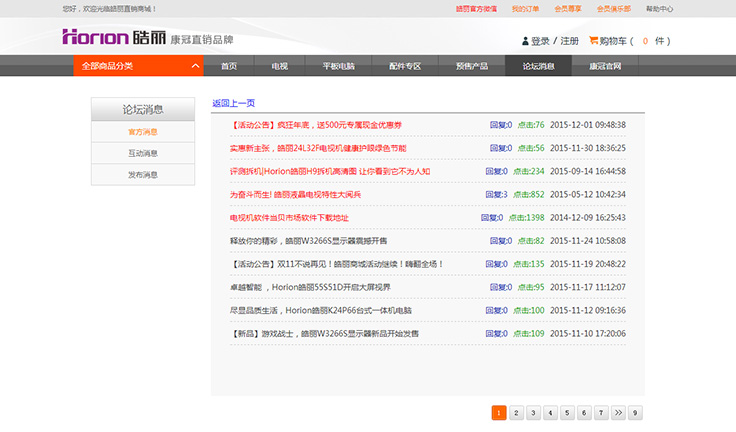Viewport: 736px width, 432px height.
Task: Open post 双11不说再见！皓丽商城活动继续
Action: pos(337,264)
